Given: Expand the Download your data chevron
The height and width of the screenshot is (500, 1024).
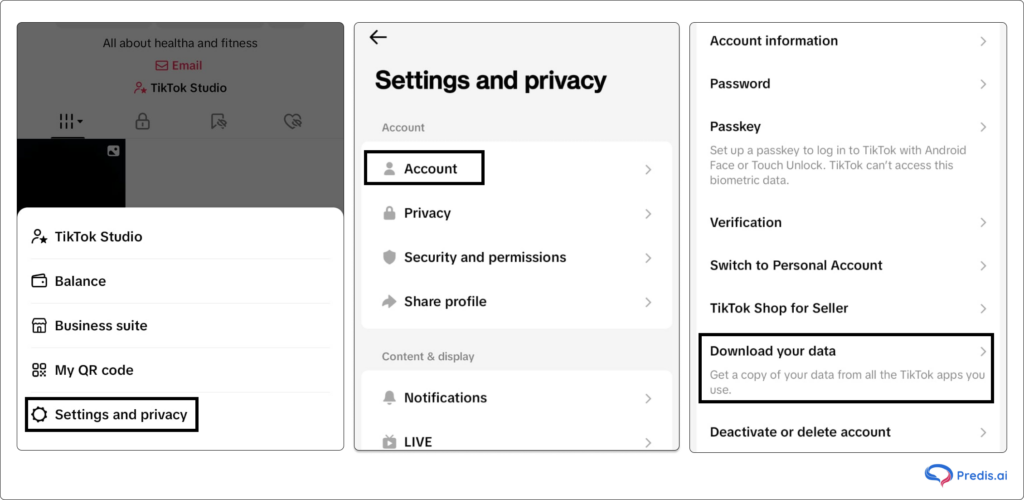Looking at the screenshot, I should [x=983, y=352].
